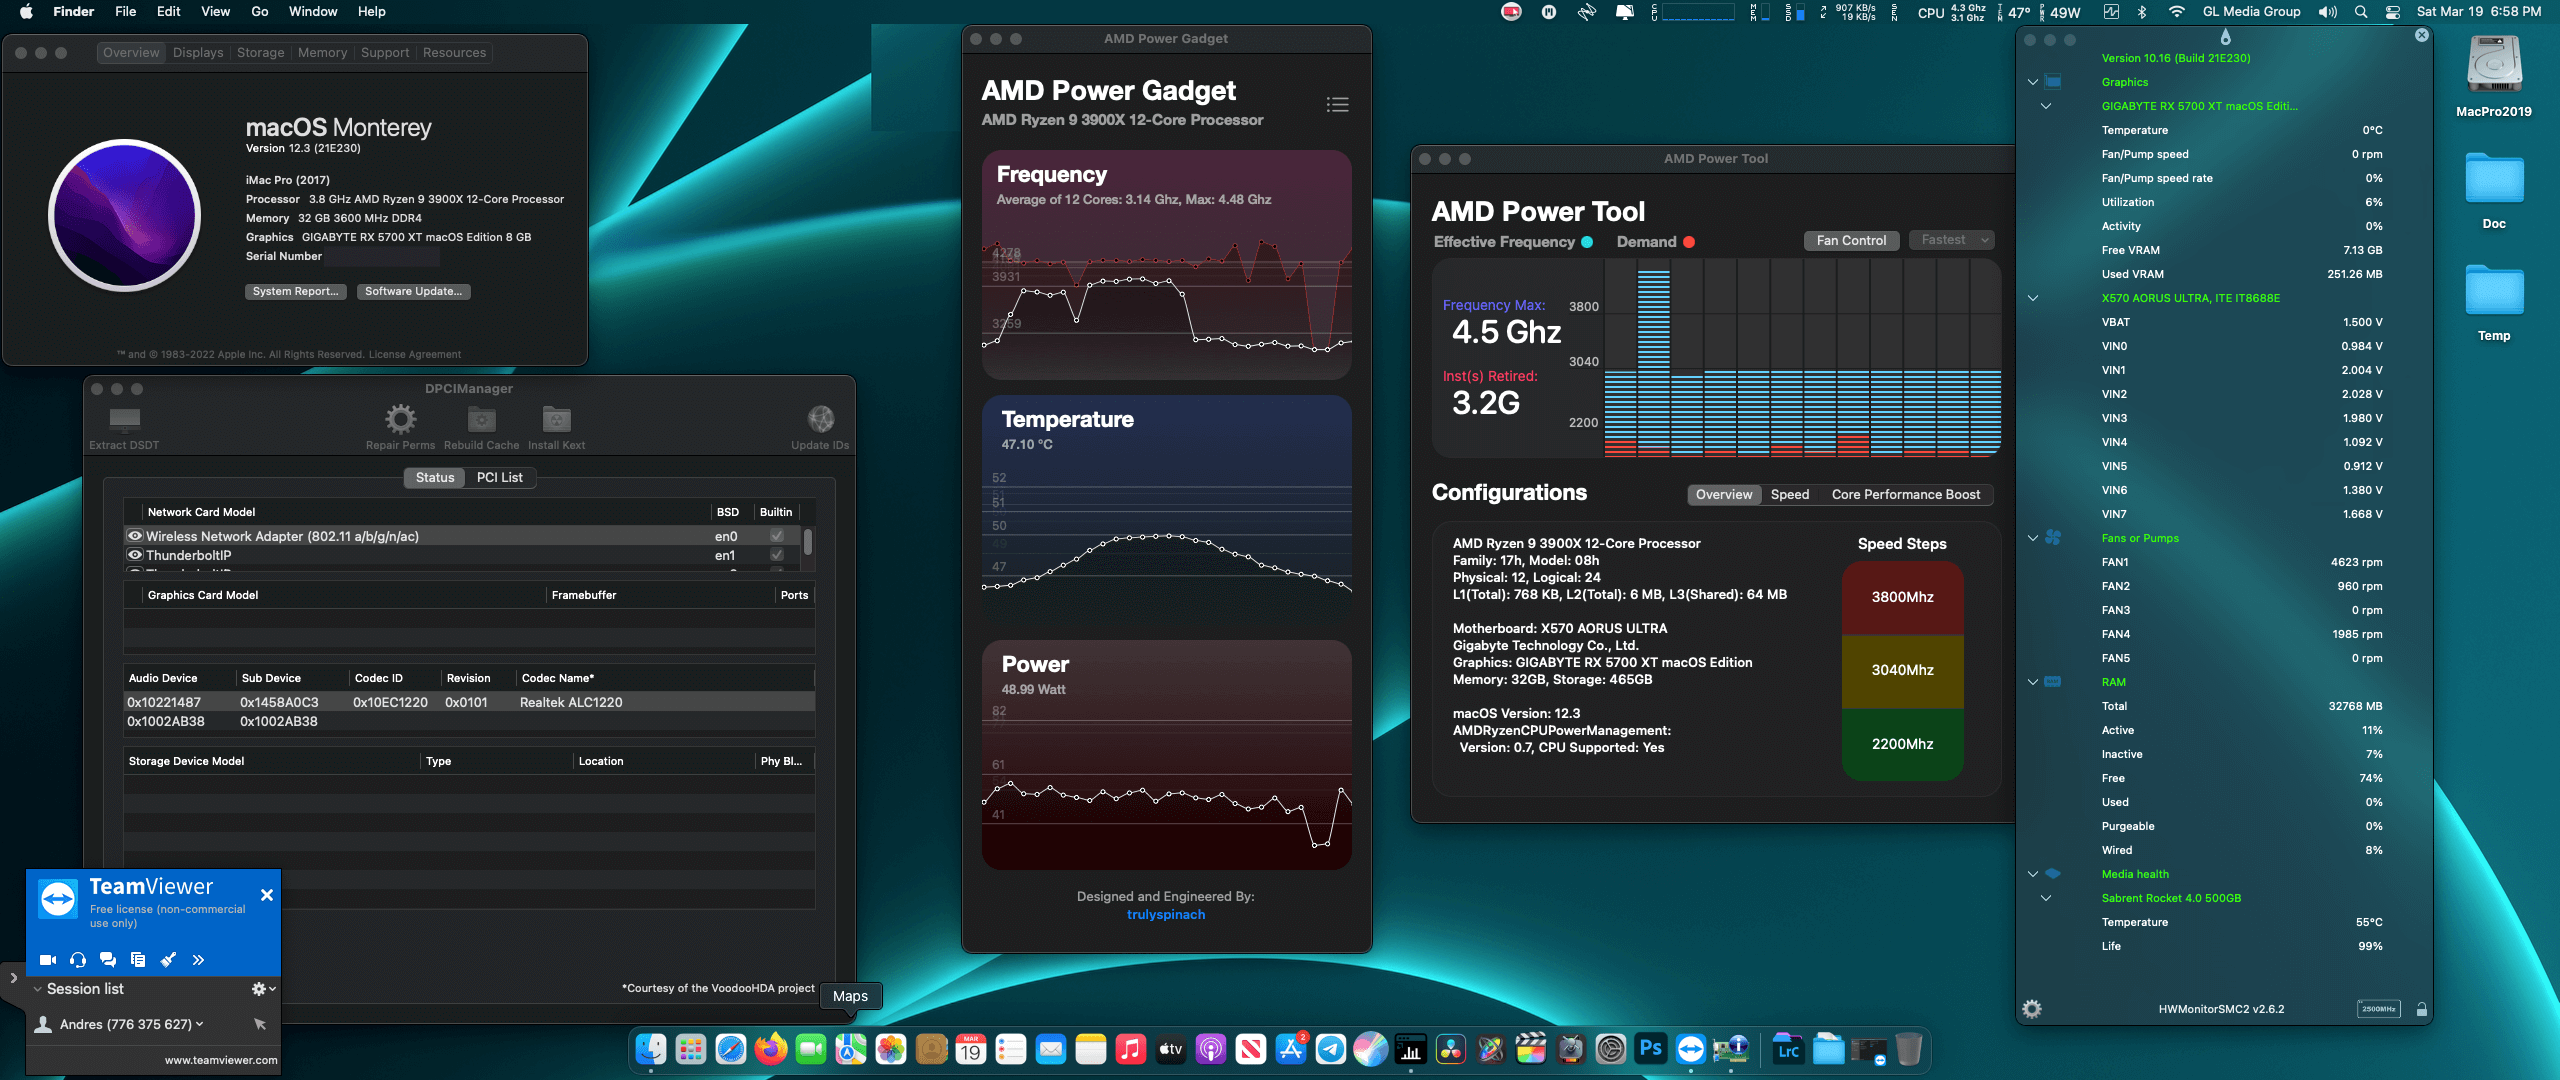Viewport: 2560px width, 1080px height.
Task: Click System Report button
Action: point(296,291)
